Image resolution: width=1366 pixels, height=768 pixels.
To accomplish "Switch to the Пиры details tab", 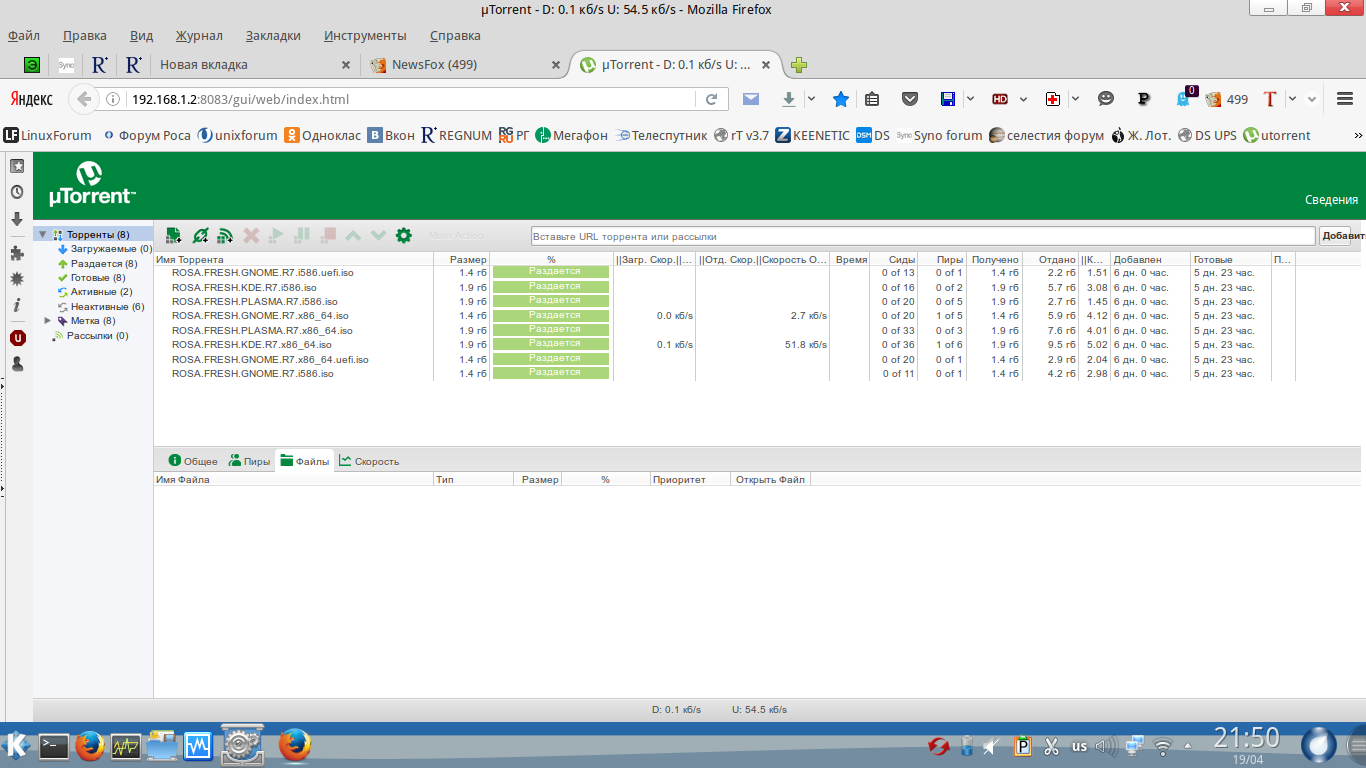I will click(x=249, y=461).
